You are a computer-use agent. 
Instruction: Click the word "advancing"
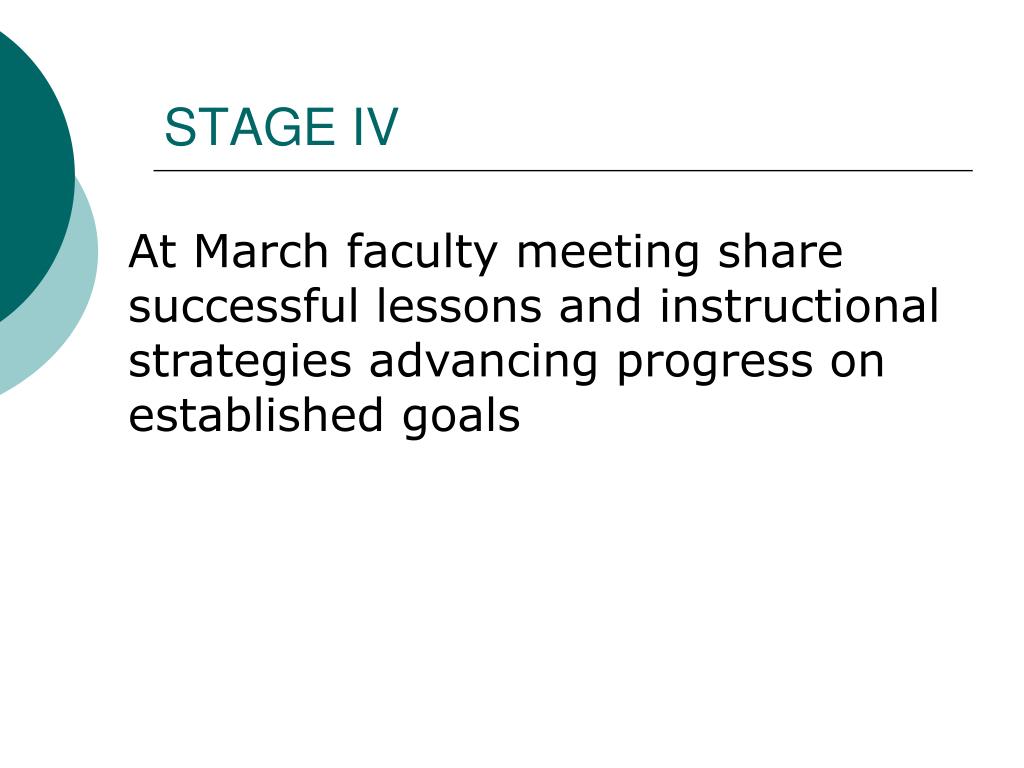pos(483,364)
